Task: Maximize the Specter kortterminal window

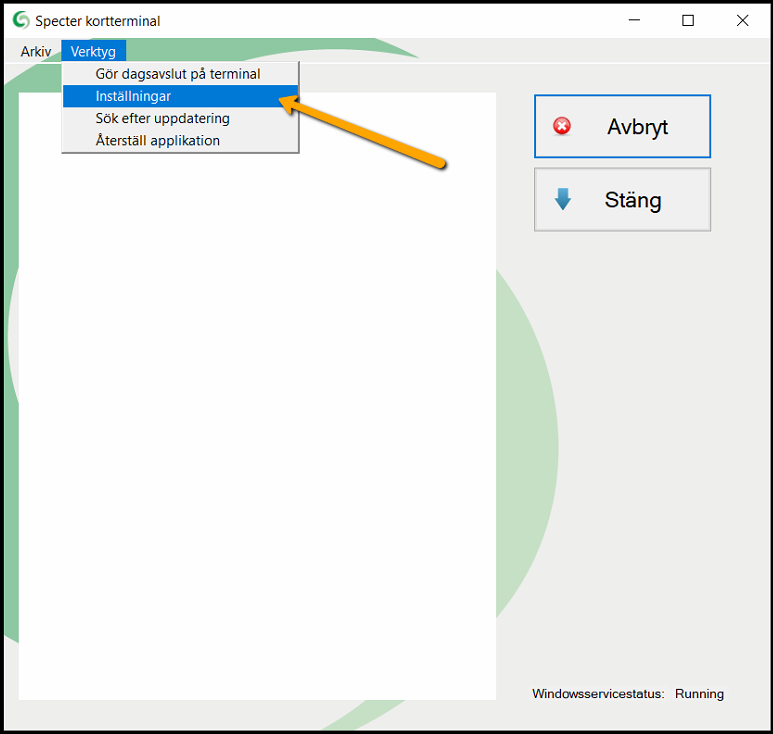Action: coord(688,21)
